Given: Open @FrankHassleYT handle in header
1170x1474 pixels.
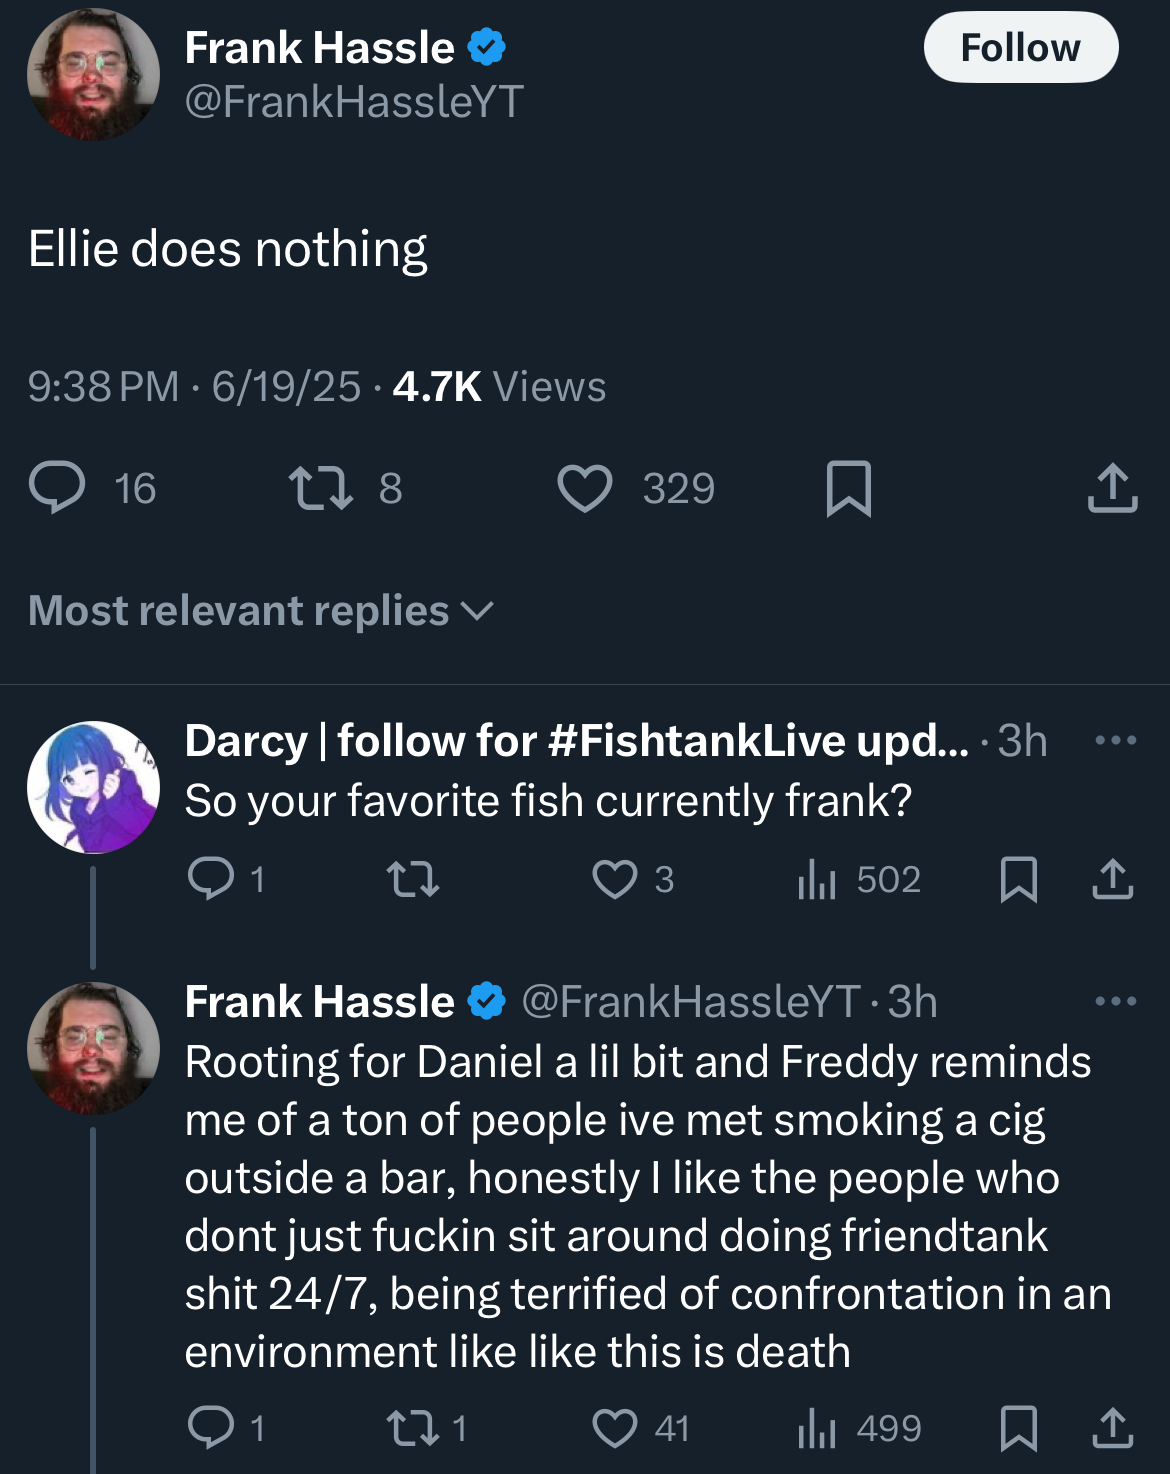Looking at the screenshot, I should [x=354, y=101].
